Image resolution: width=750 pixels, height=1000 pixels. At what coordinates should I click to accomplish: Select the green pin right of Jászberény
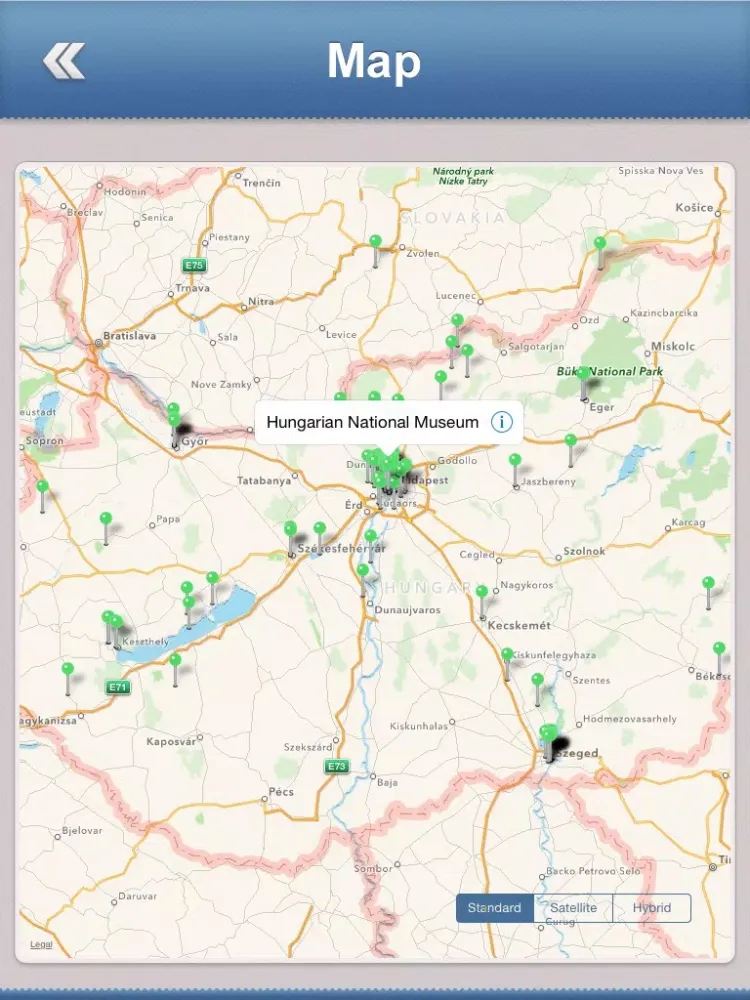[x=571, y=440]
